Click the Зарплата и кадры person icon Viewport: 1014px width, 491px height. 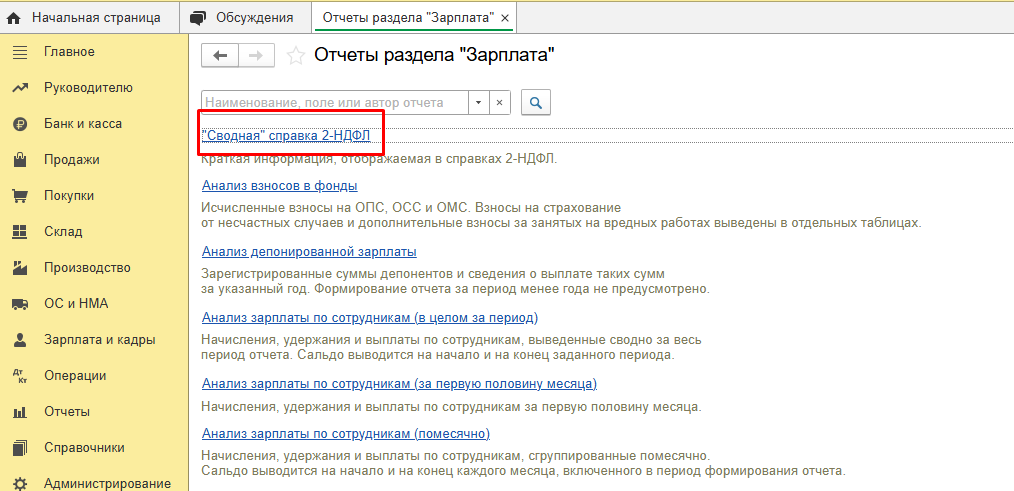tap(20, 340)
